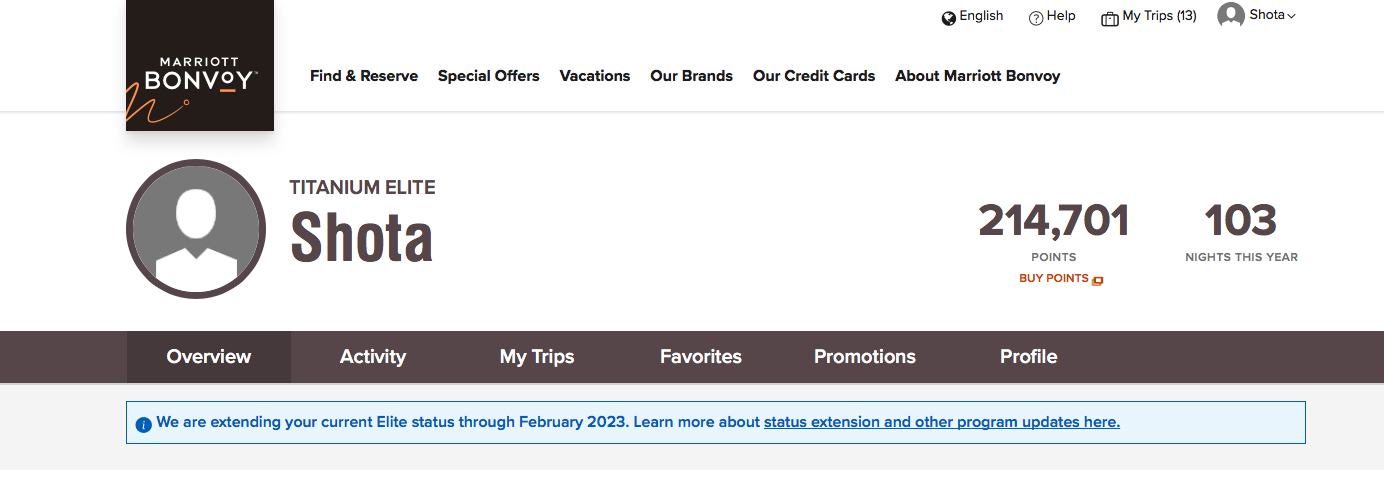Open the status extension program updates link

[942, 422]
